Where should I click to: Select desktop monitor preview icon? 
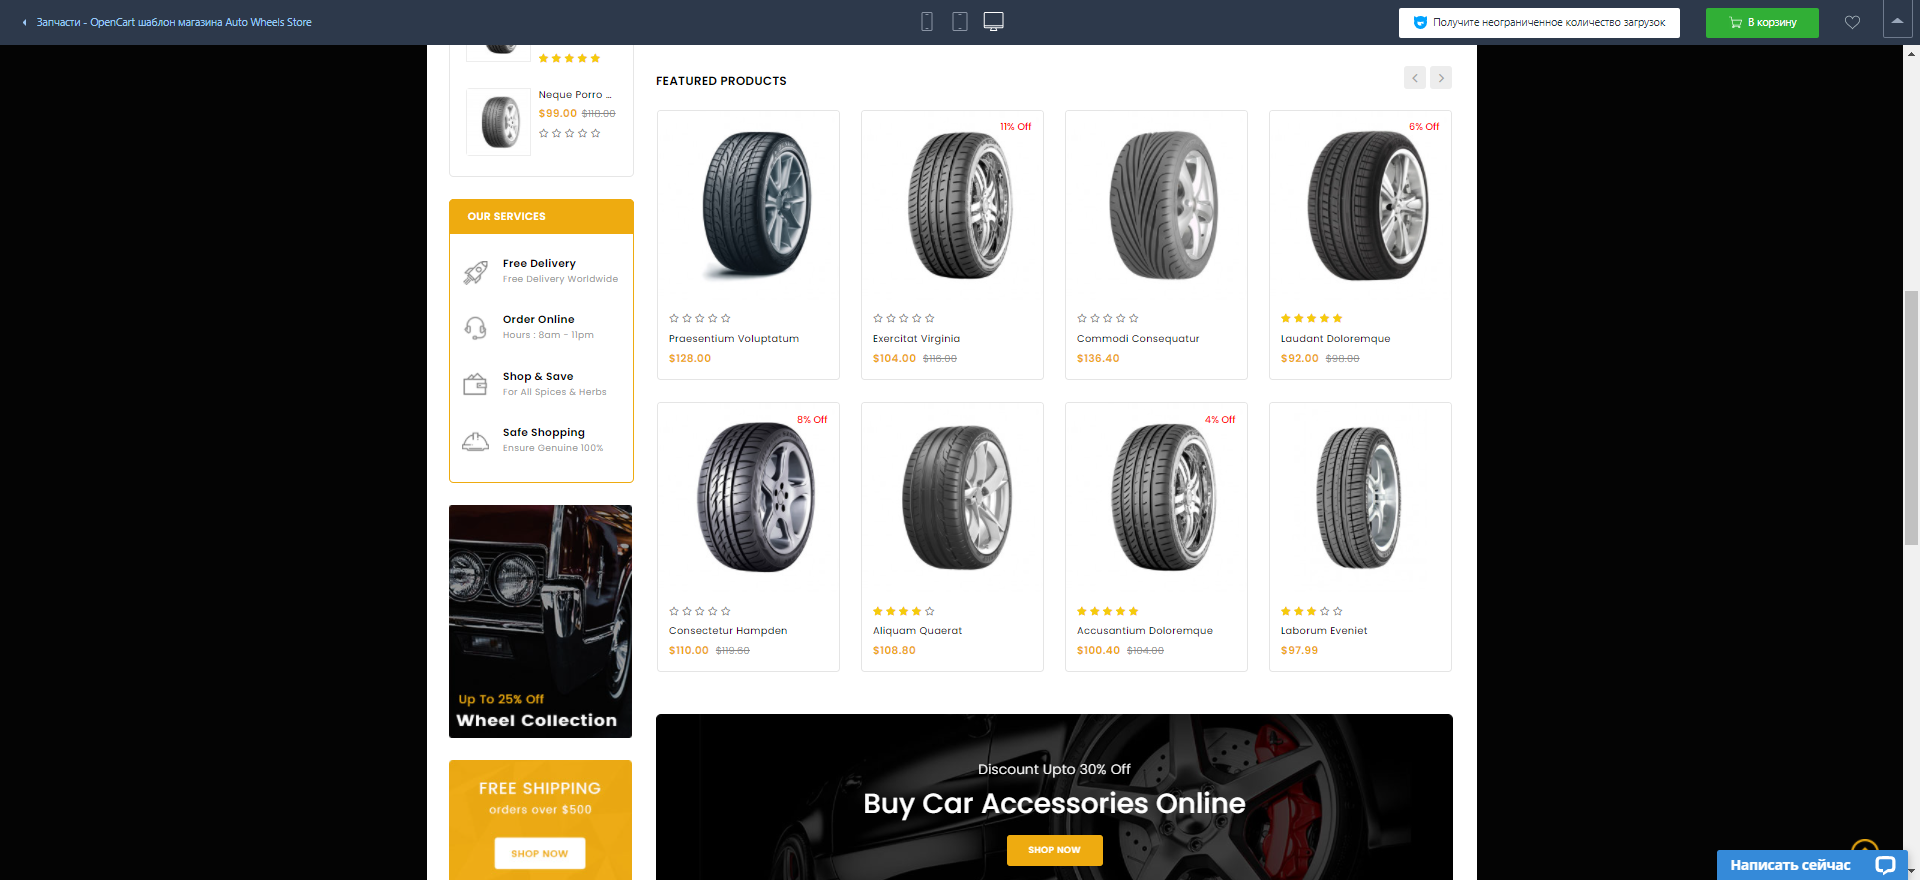pyautogui.click(x=993, y=22)
